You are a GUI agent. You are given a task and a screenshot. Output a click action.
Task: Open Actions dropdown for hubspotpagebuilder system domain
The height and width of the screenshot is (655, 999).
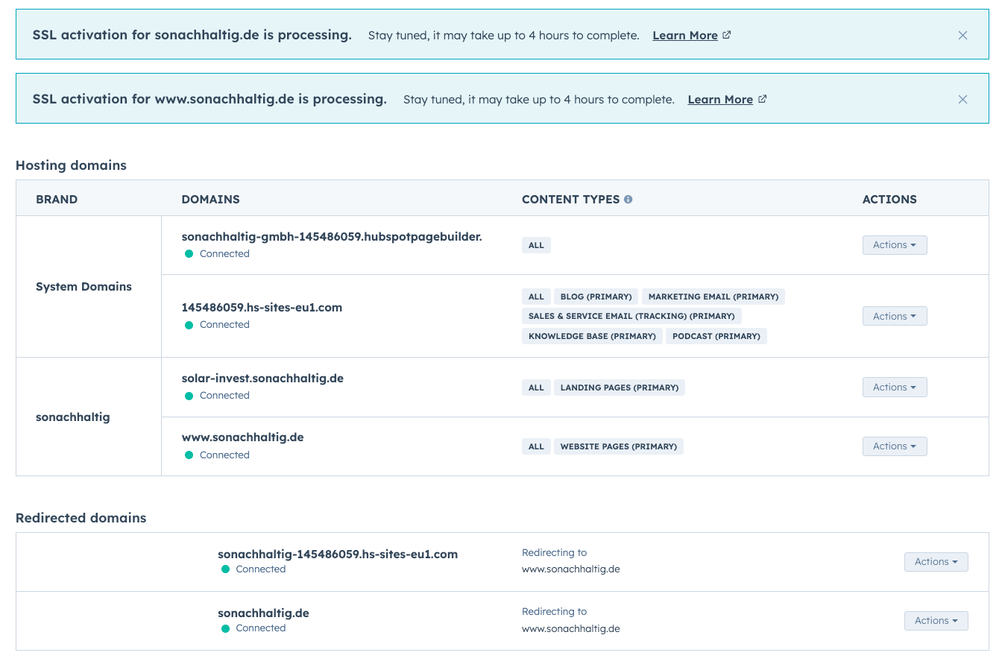[x=894, y=245]
